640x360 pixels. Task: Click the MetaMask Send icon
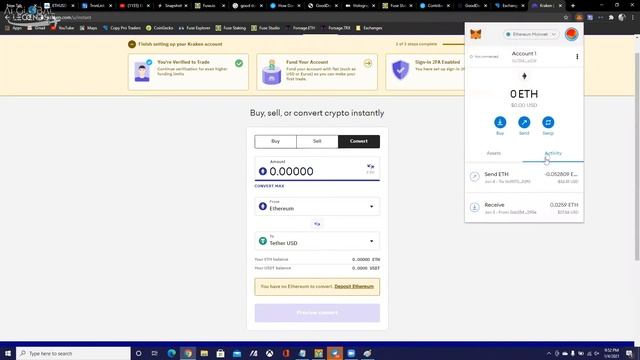coord(524,122)
